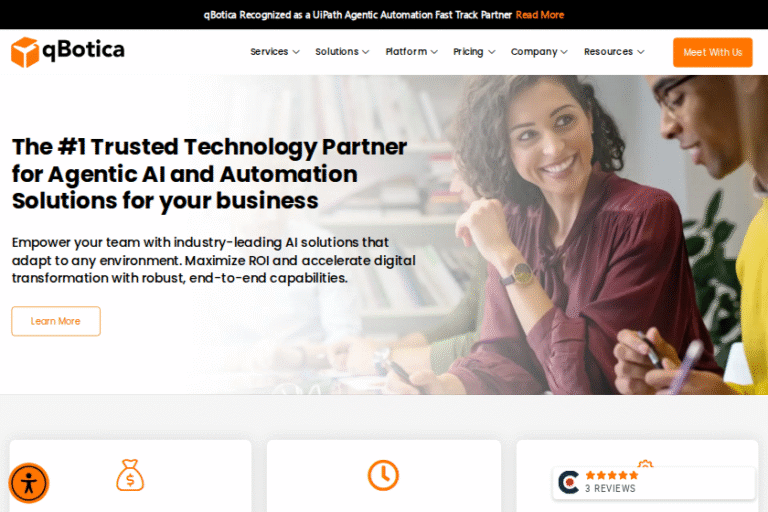Click the #1 Trusted Technology Partner headline
Viewport: 768px width, 512px height.
click(x=209, y=173)
